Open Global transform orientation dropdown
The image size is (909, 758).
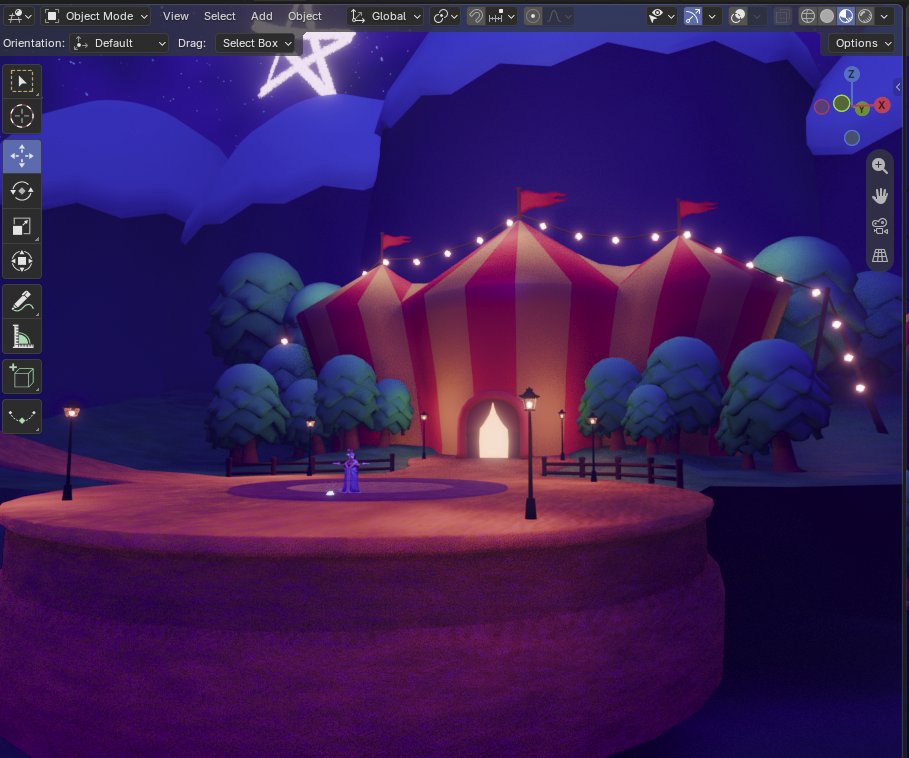[386, 16]
